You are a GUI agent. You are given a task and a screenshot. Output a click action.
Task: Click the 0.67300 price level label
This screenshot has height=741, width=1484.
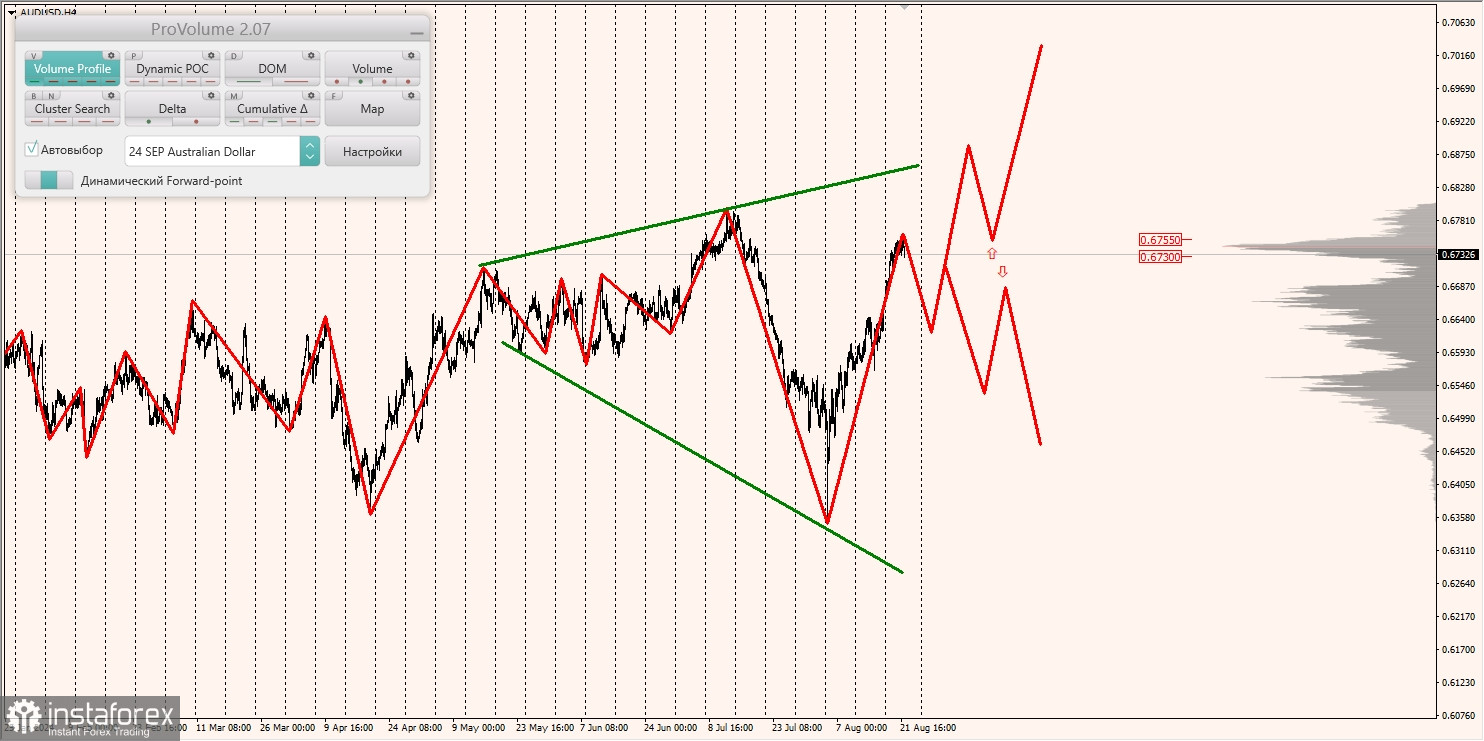[1160, 257]
